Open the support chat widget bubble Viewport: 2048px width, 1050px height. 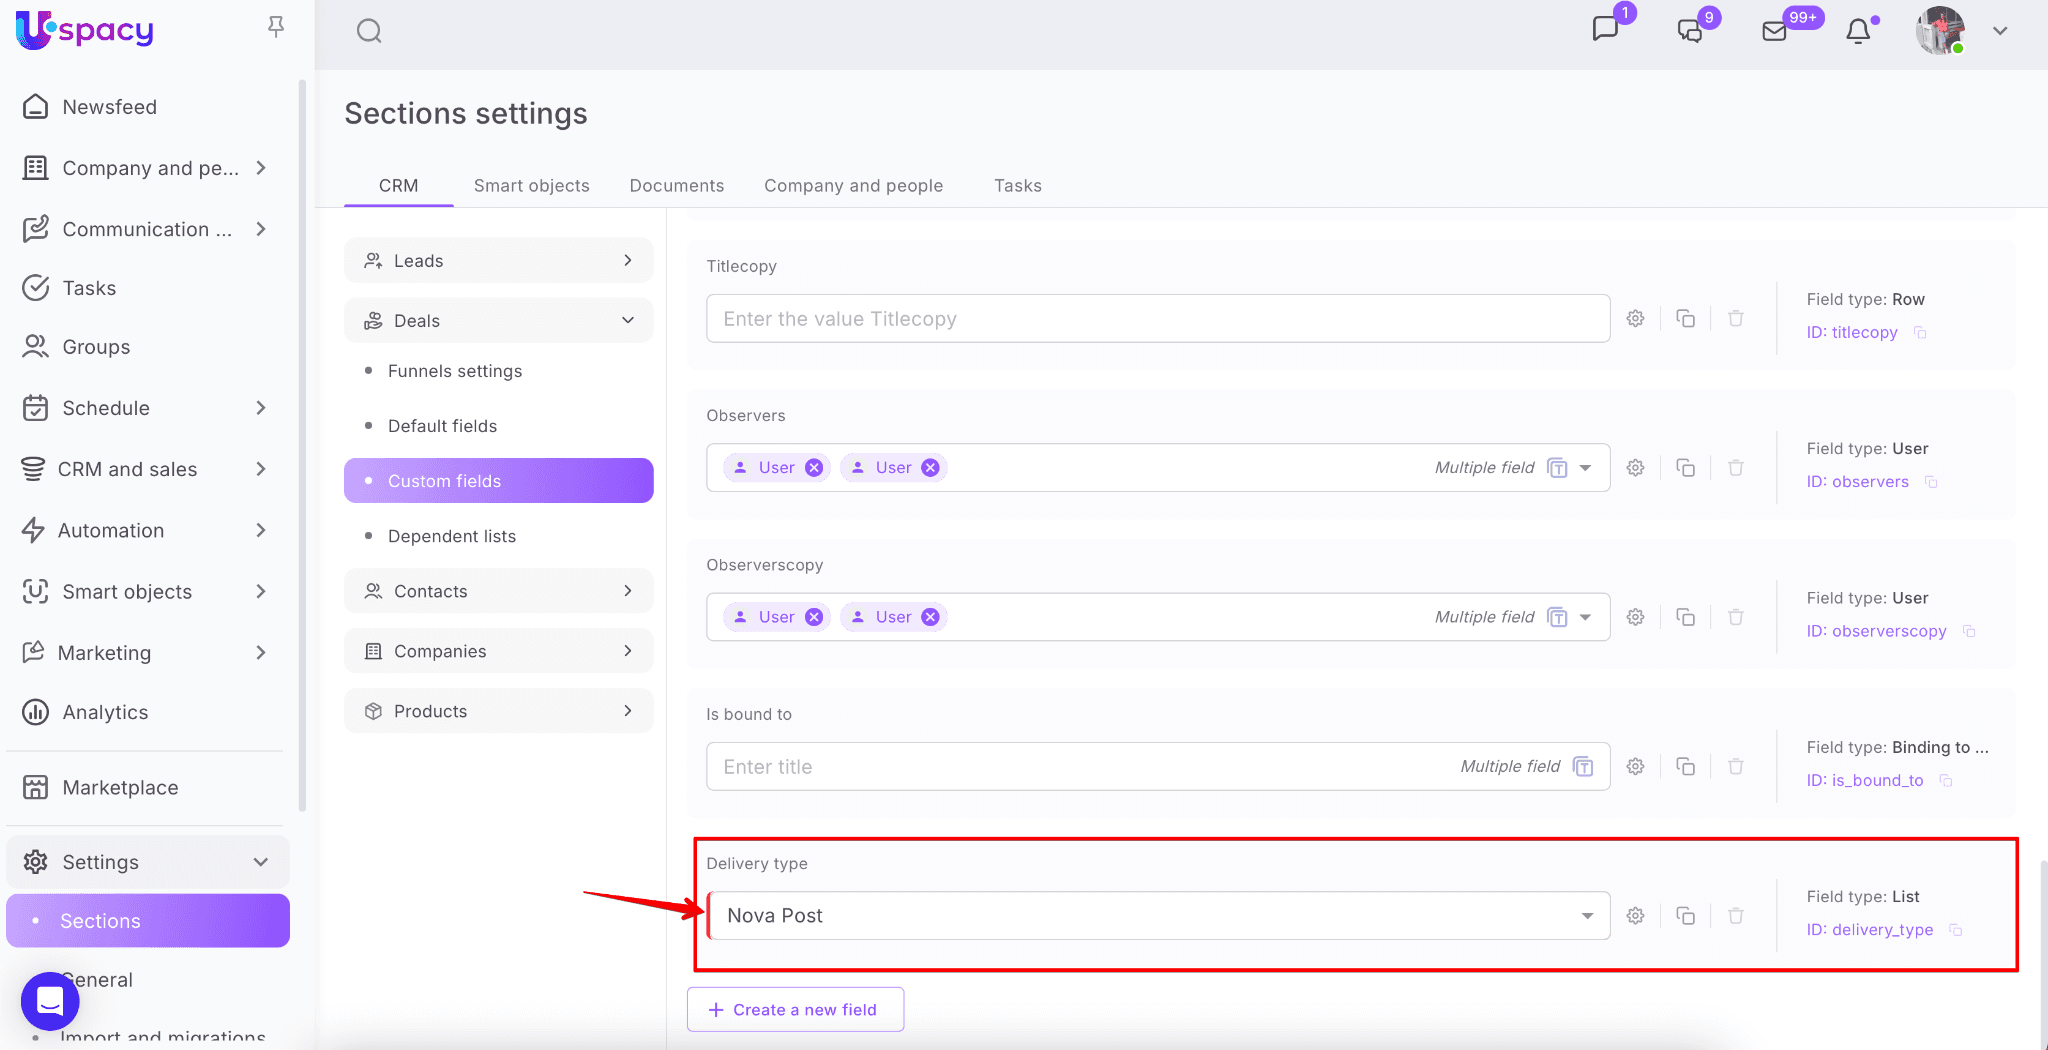[x=50, y=1000]
